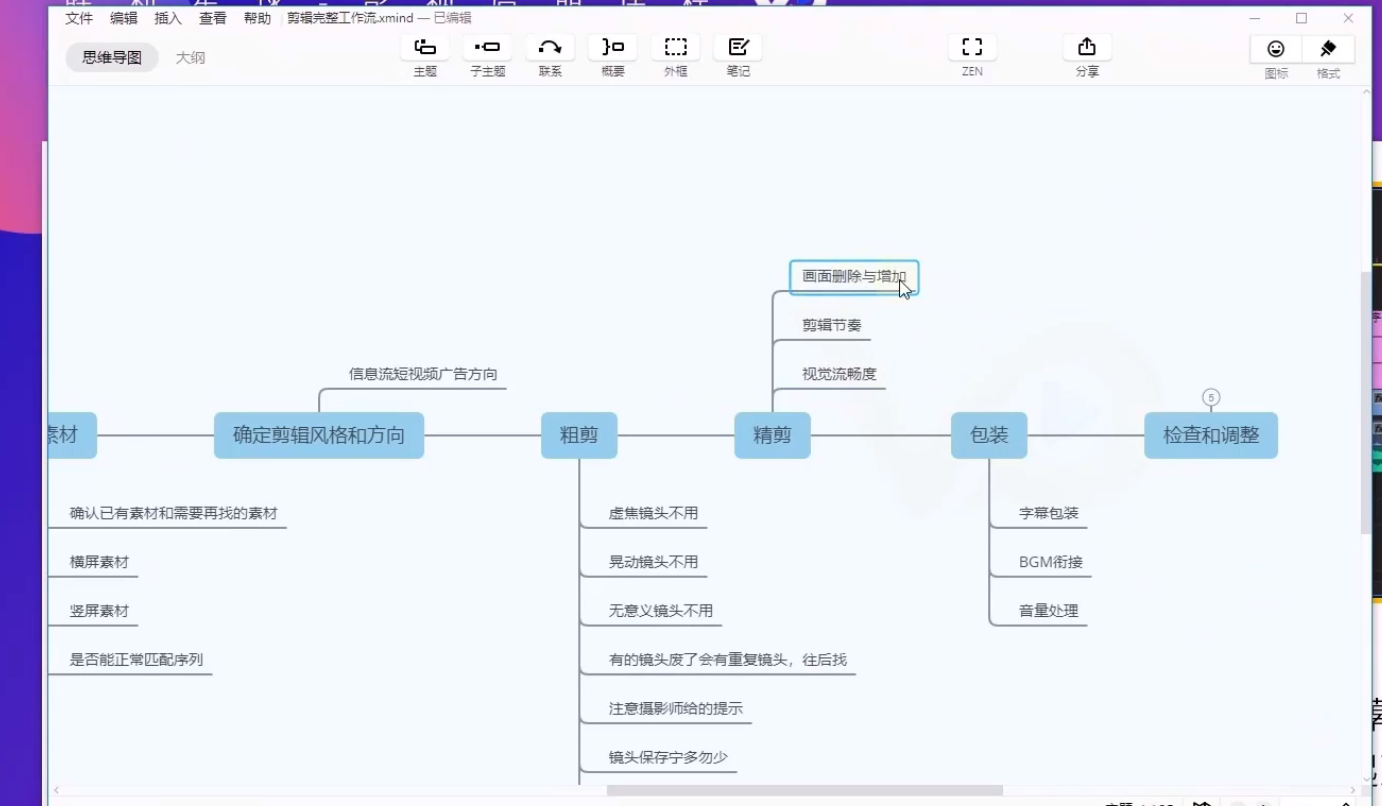This screenshot has height=806, width=1382.
Task: Click the 概要 (Summary) toolbar icon
Action: 612,48
